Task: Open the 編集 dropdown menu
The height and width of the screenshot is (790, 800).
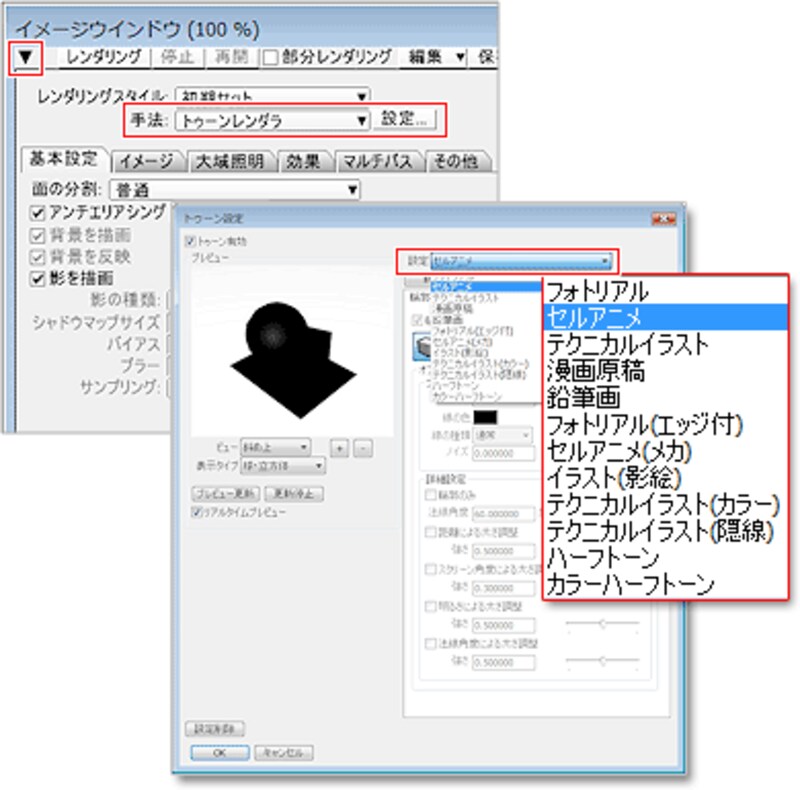Action: tap(437, 57)
